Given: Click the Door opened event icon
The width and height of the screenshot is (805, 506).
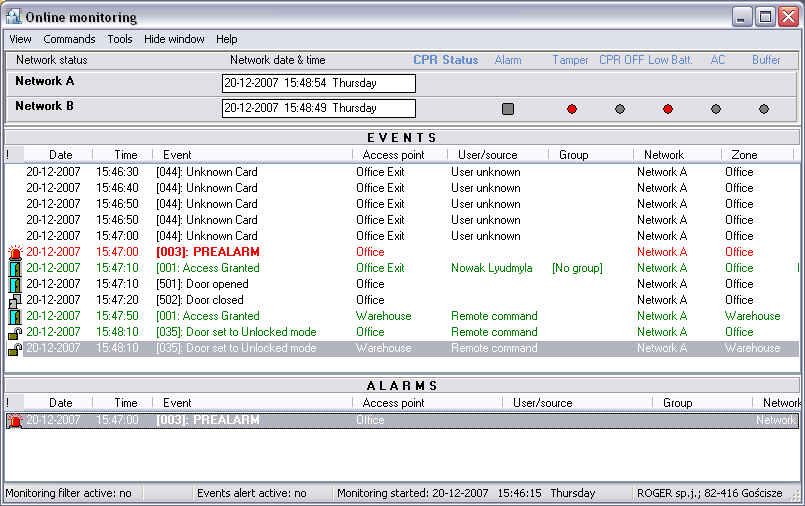Looking at the screenshot, I should tap(14, 284).
